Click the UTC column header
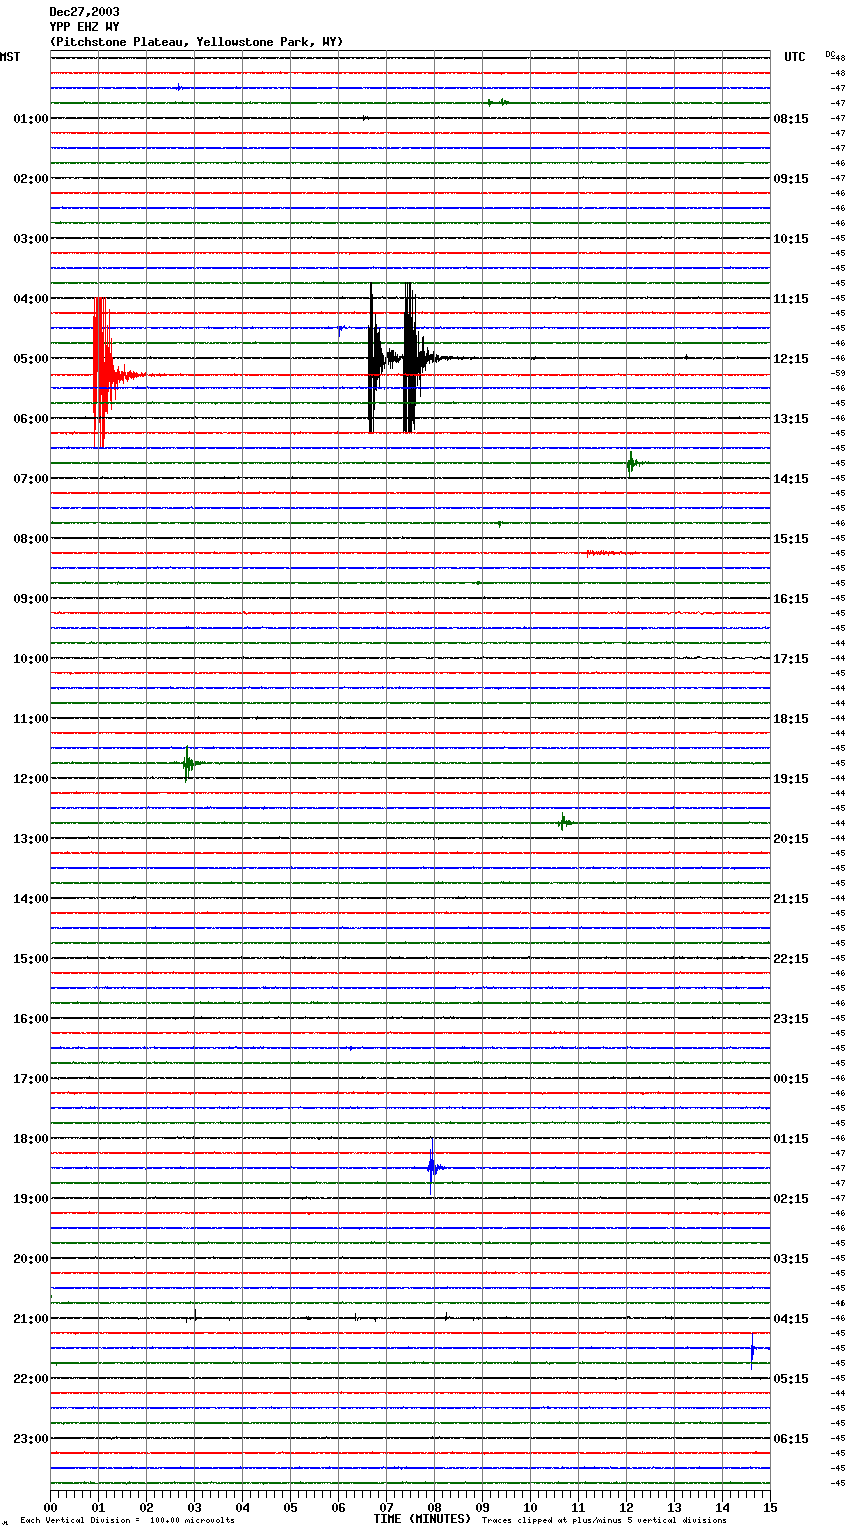The height and width of the screenshot is (1534, 850). tap(795, 57)
